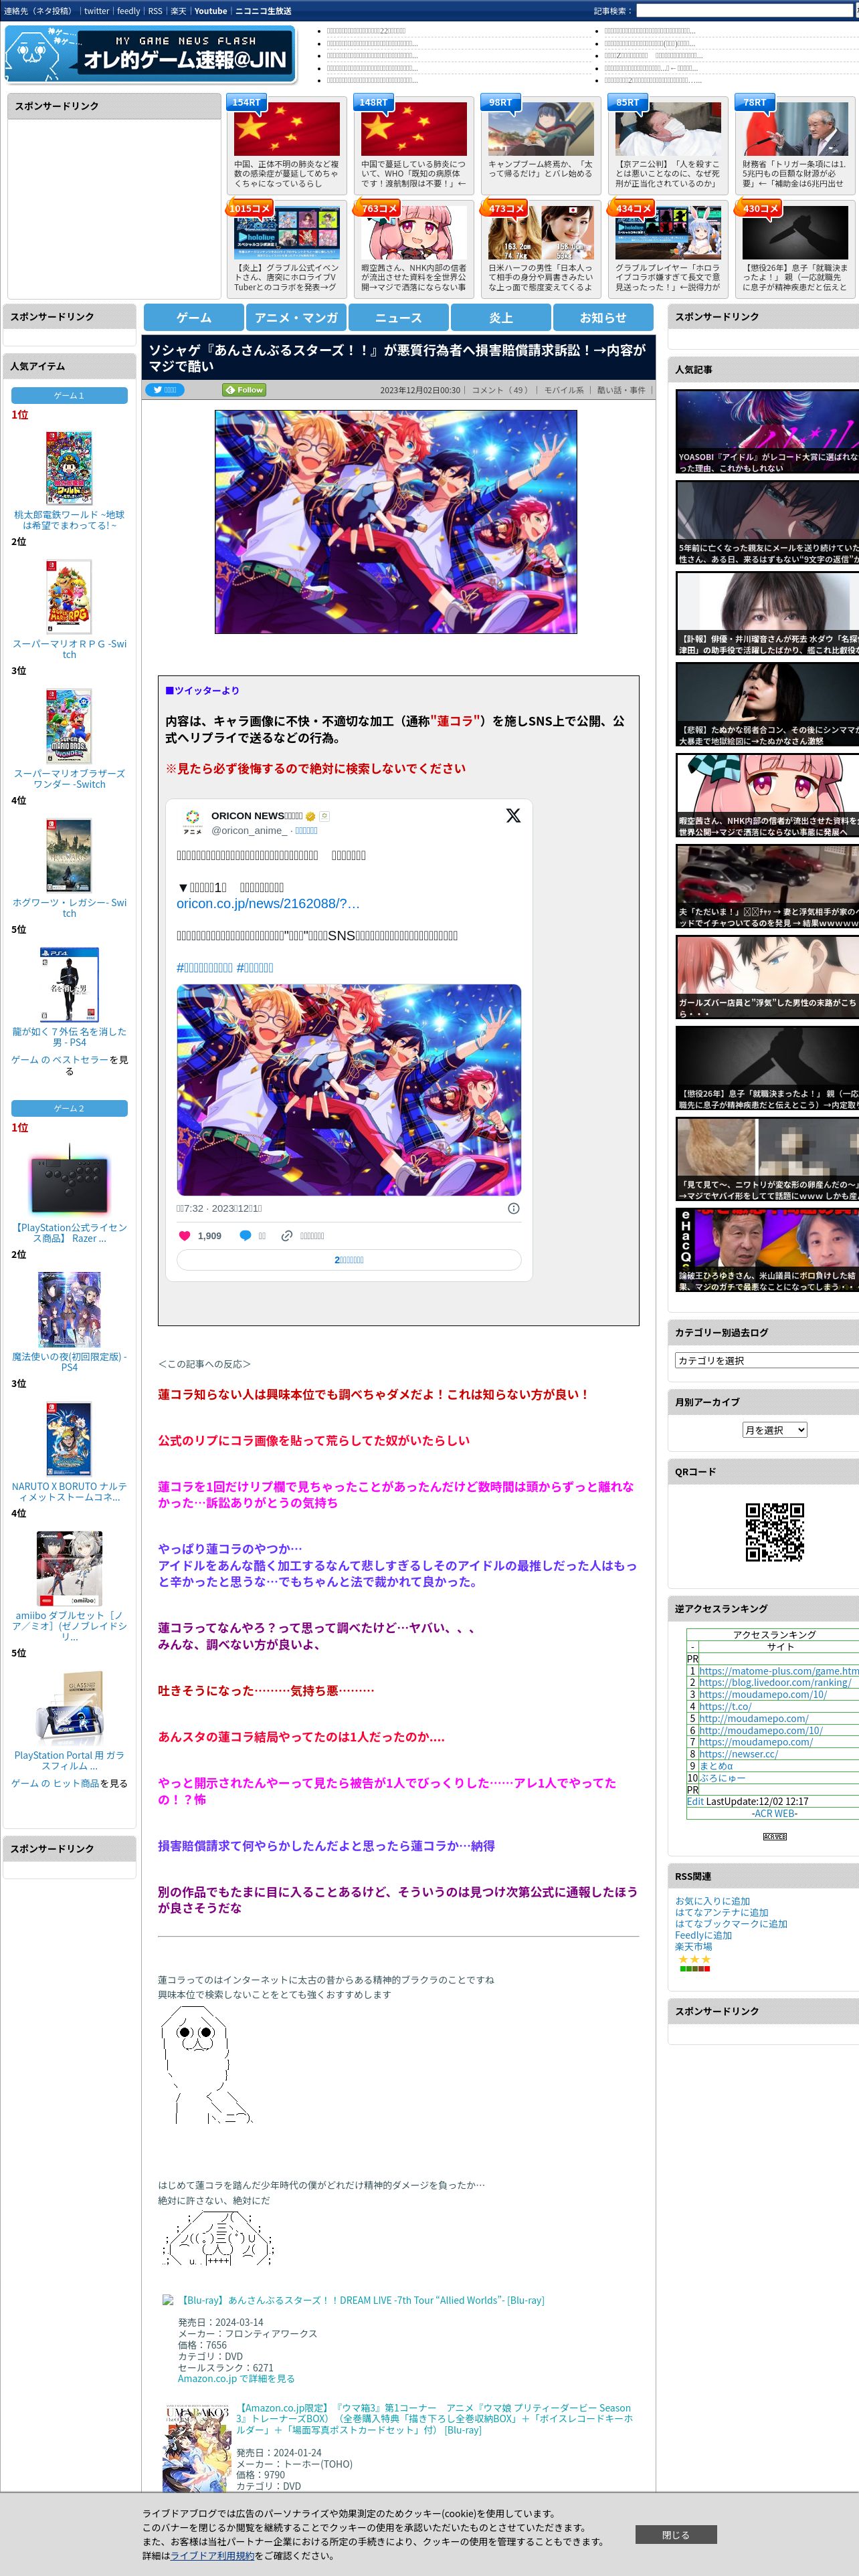
Task: Click the PlayStation Portal ガラスフィルム link
Action: pos(69,1760)
